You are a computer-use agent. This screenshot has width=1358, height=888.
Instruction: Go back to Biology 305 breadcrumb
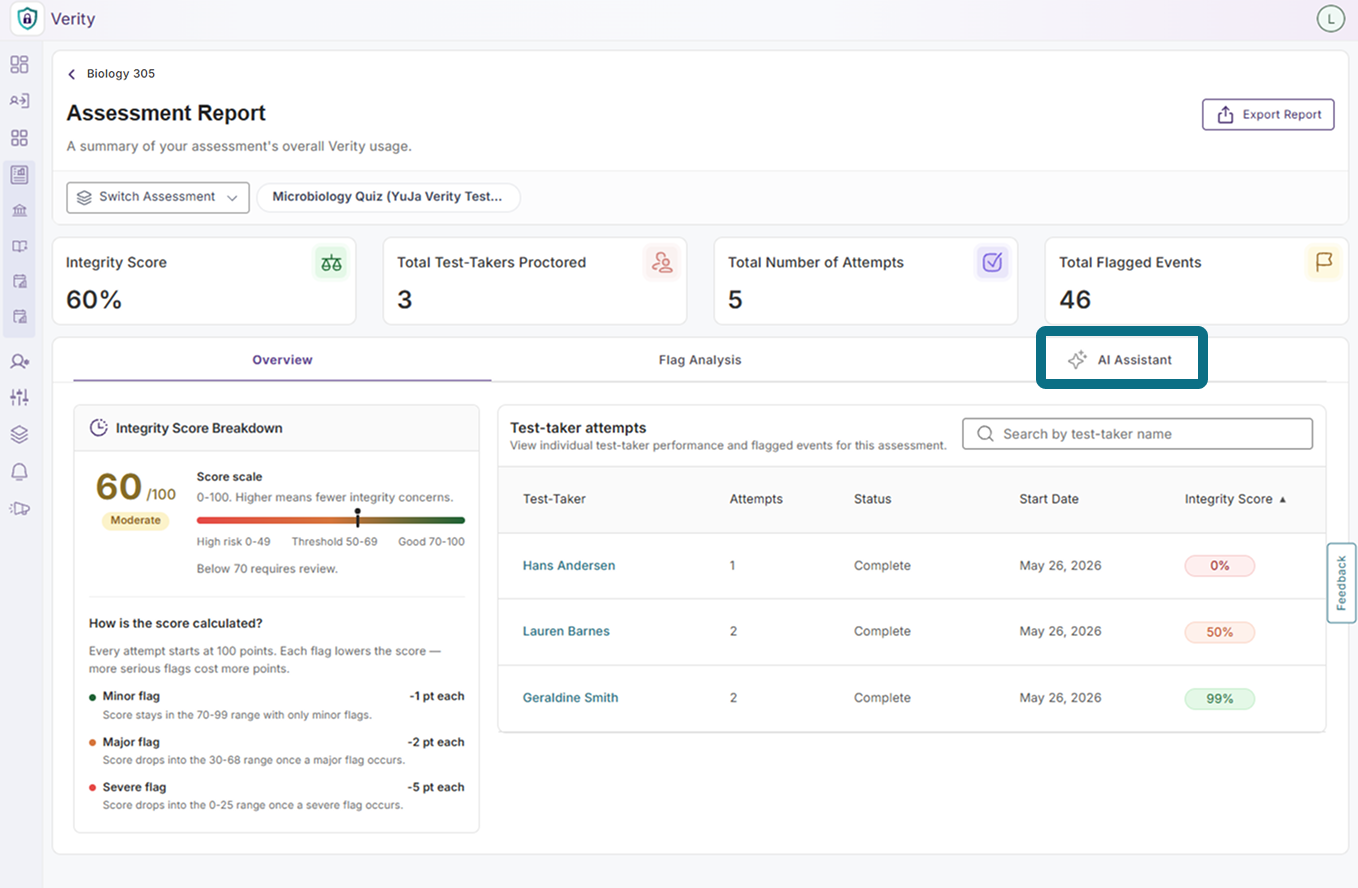121,74
